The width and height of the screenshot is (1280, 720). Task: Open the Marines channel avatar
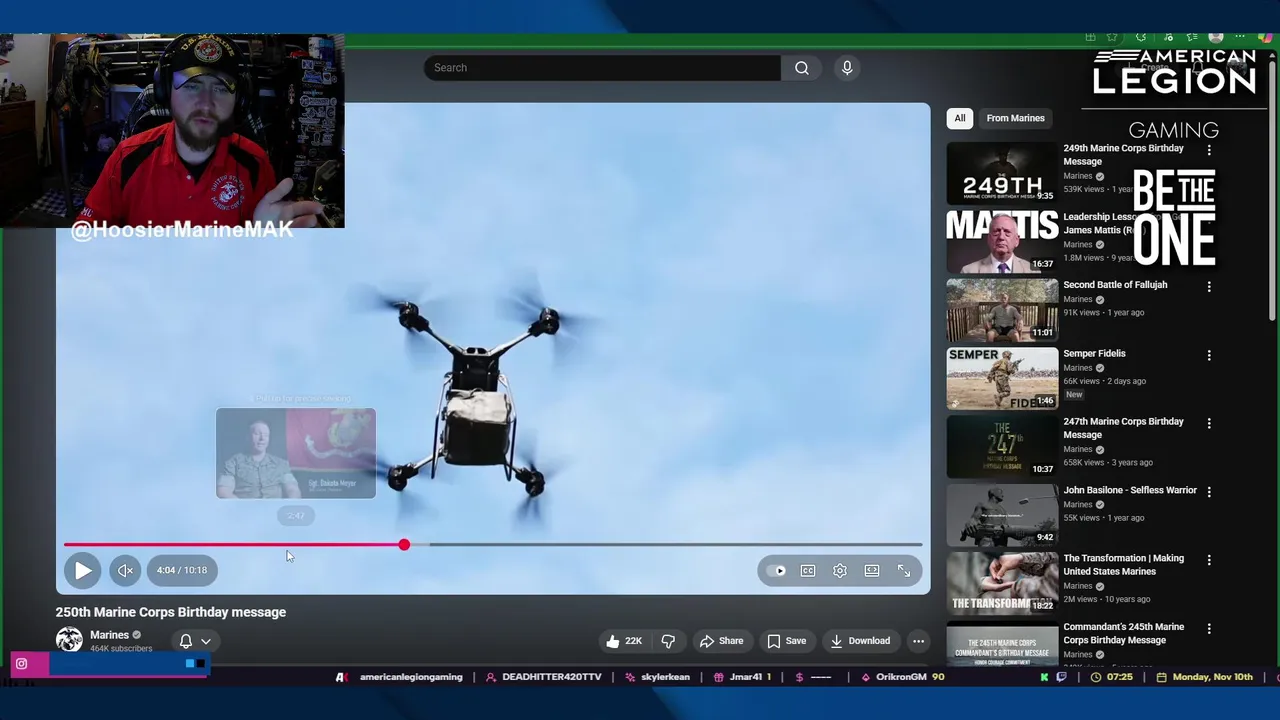(69, 640)
